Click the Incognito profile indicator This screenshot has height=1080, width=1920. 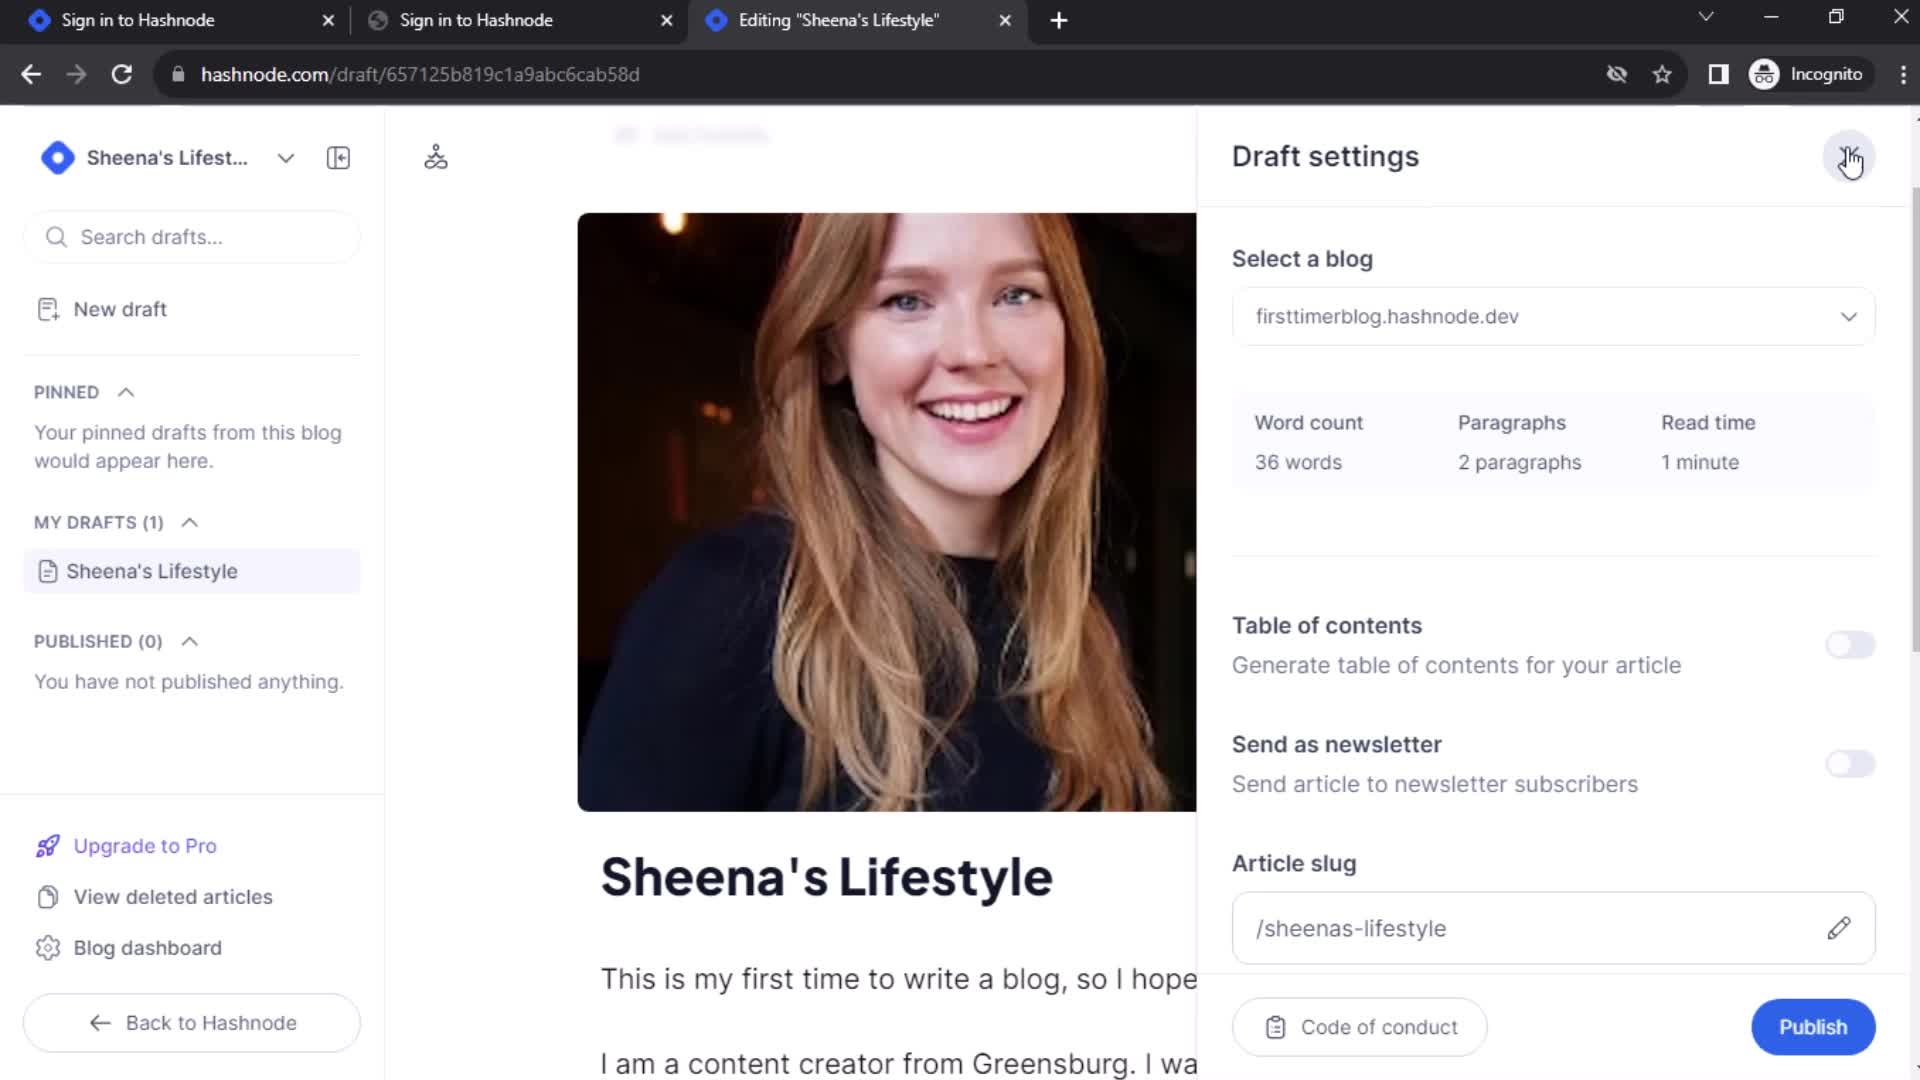(x=1808, y=74)
